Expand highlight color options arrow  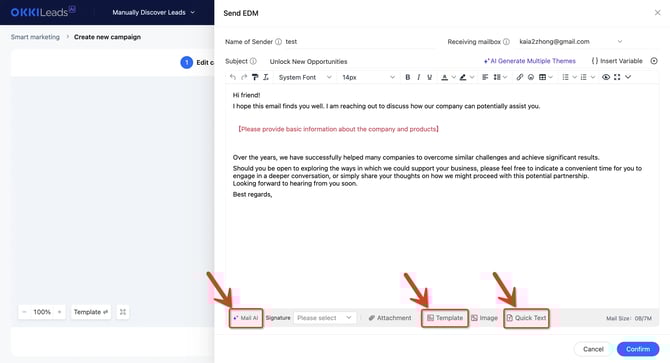(x=472, y=77)
